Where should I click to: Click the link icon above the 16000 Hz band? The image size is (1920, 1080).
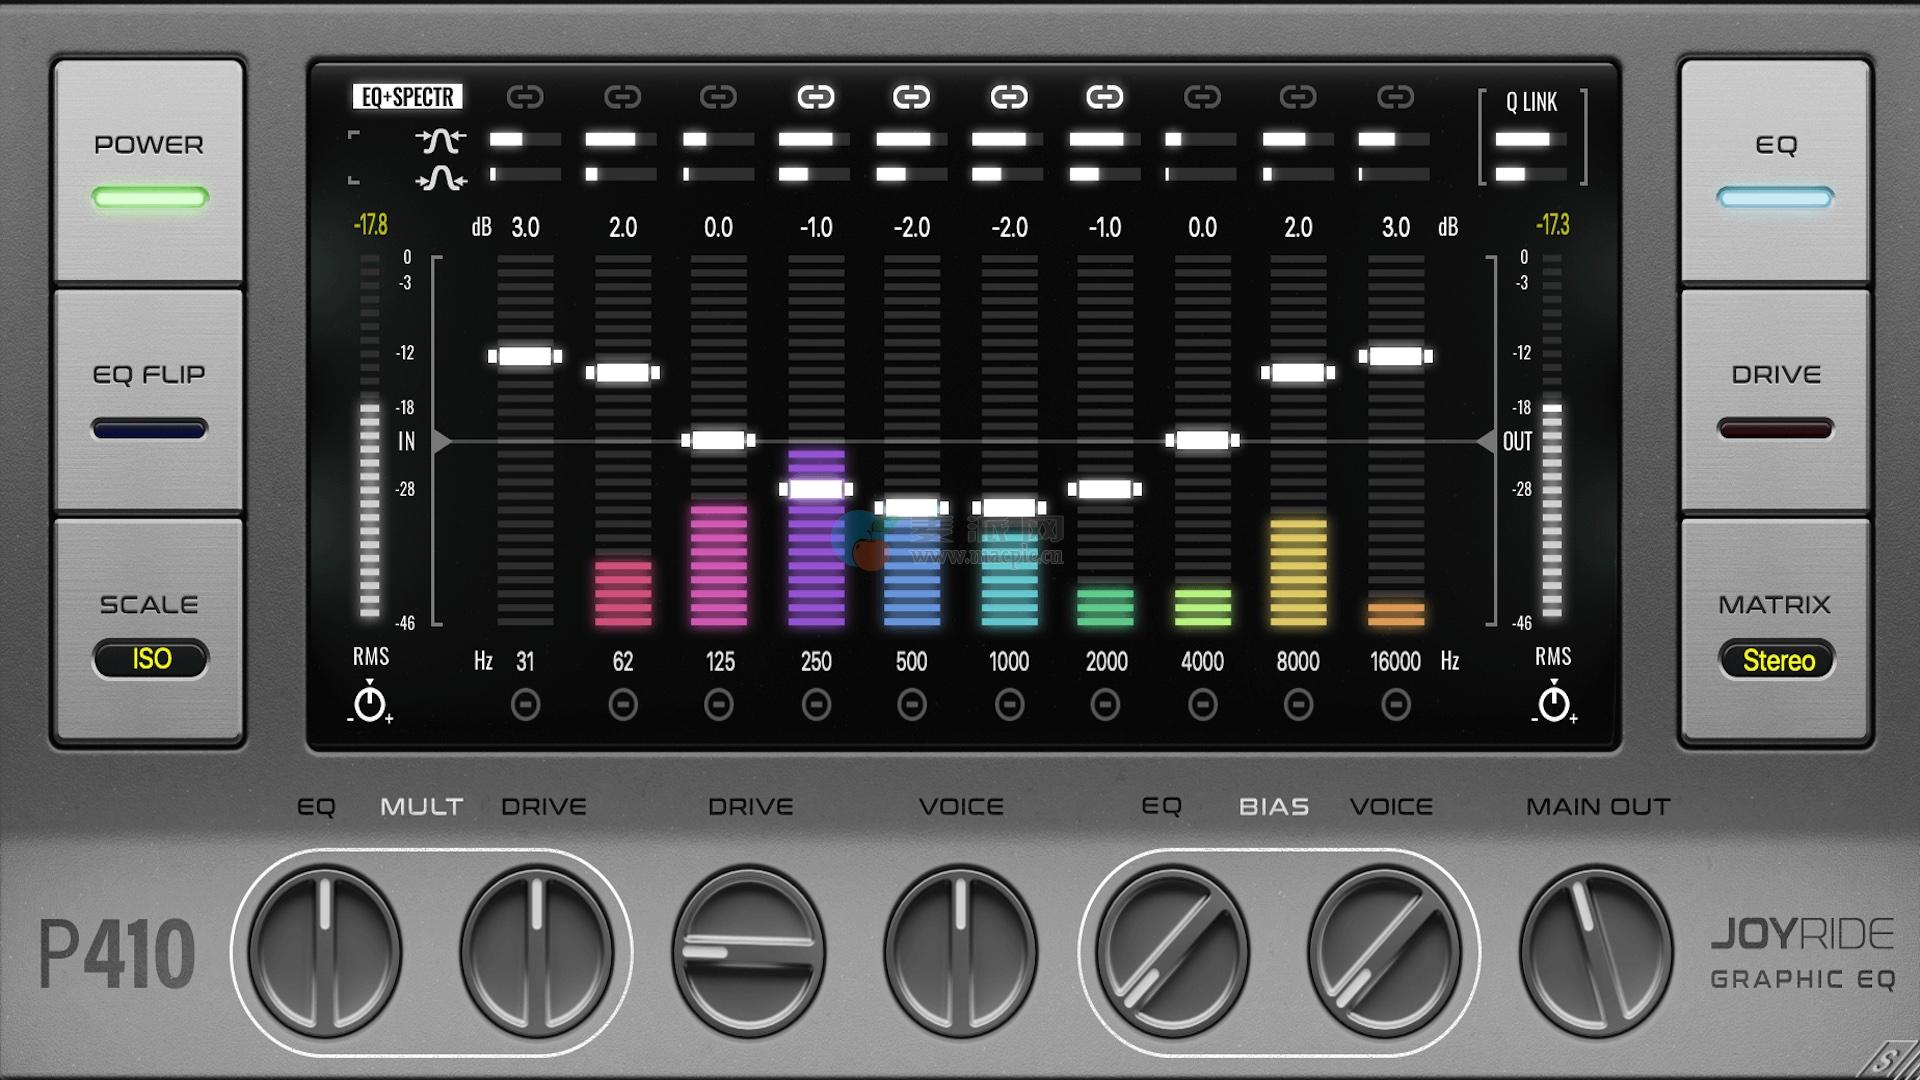pos(1395,97)
